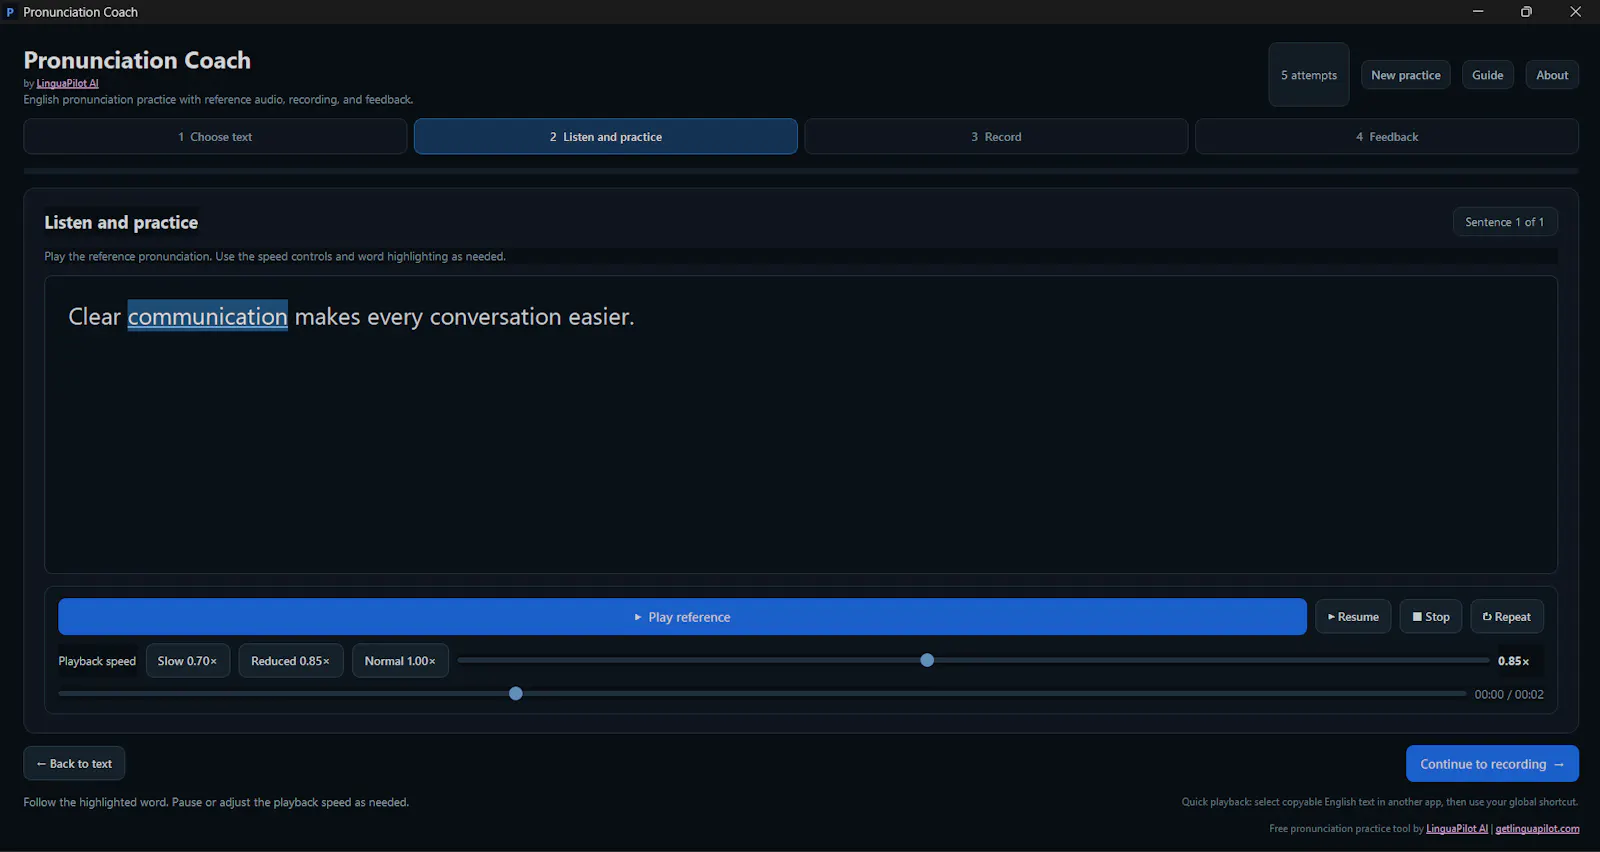Go Back to text
1600x852 pixels.
(74, 764)
